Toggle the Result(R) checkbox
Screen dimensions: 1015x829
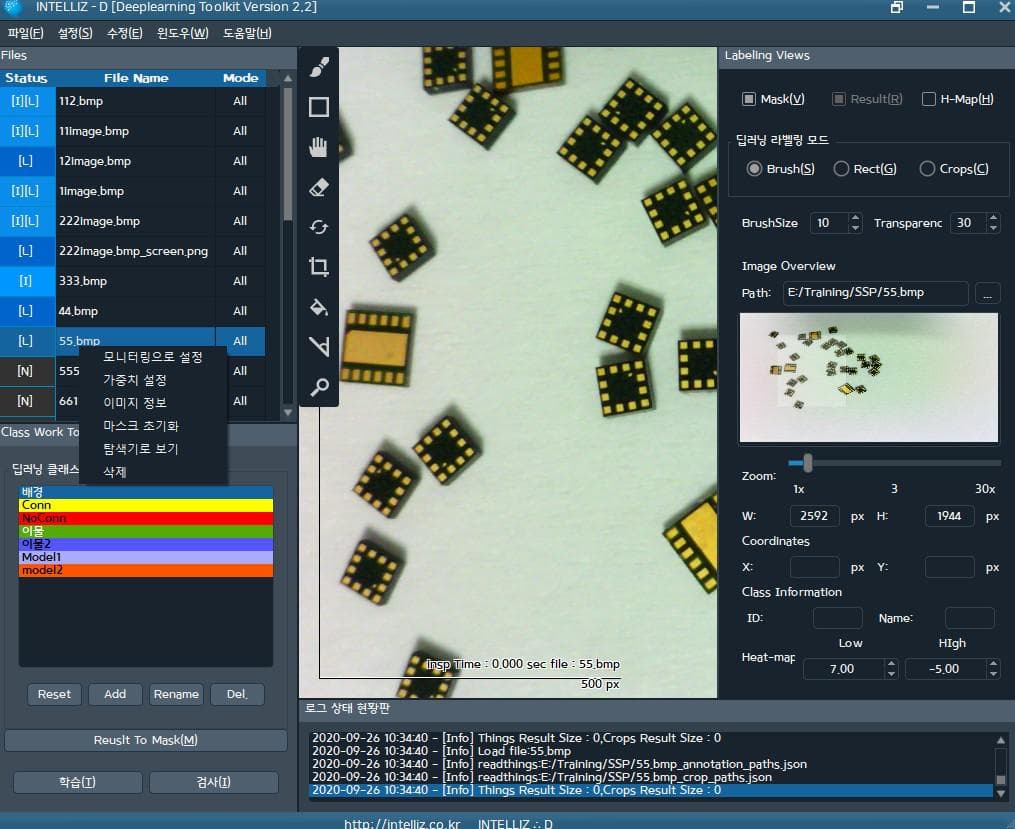coord(838,99)
